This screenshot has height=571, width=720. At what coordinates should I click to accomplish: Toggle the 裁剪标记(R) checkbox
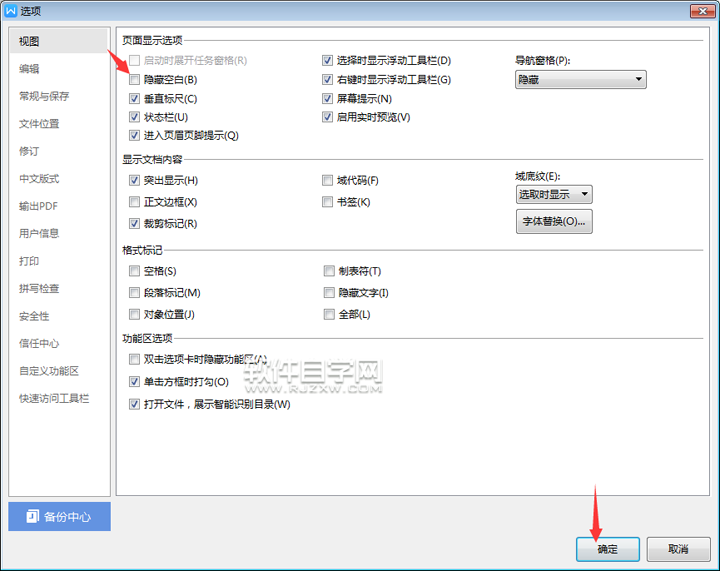coord(134,224)
